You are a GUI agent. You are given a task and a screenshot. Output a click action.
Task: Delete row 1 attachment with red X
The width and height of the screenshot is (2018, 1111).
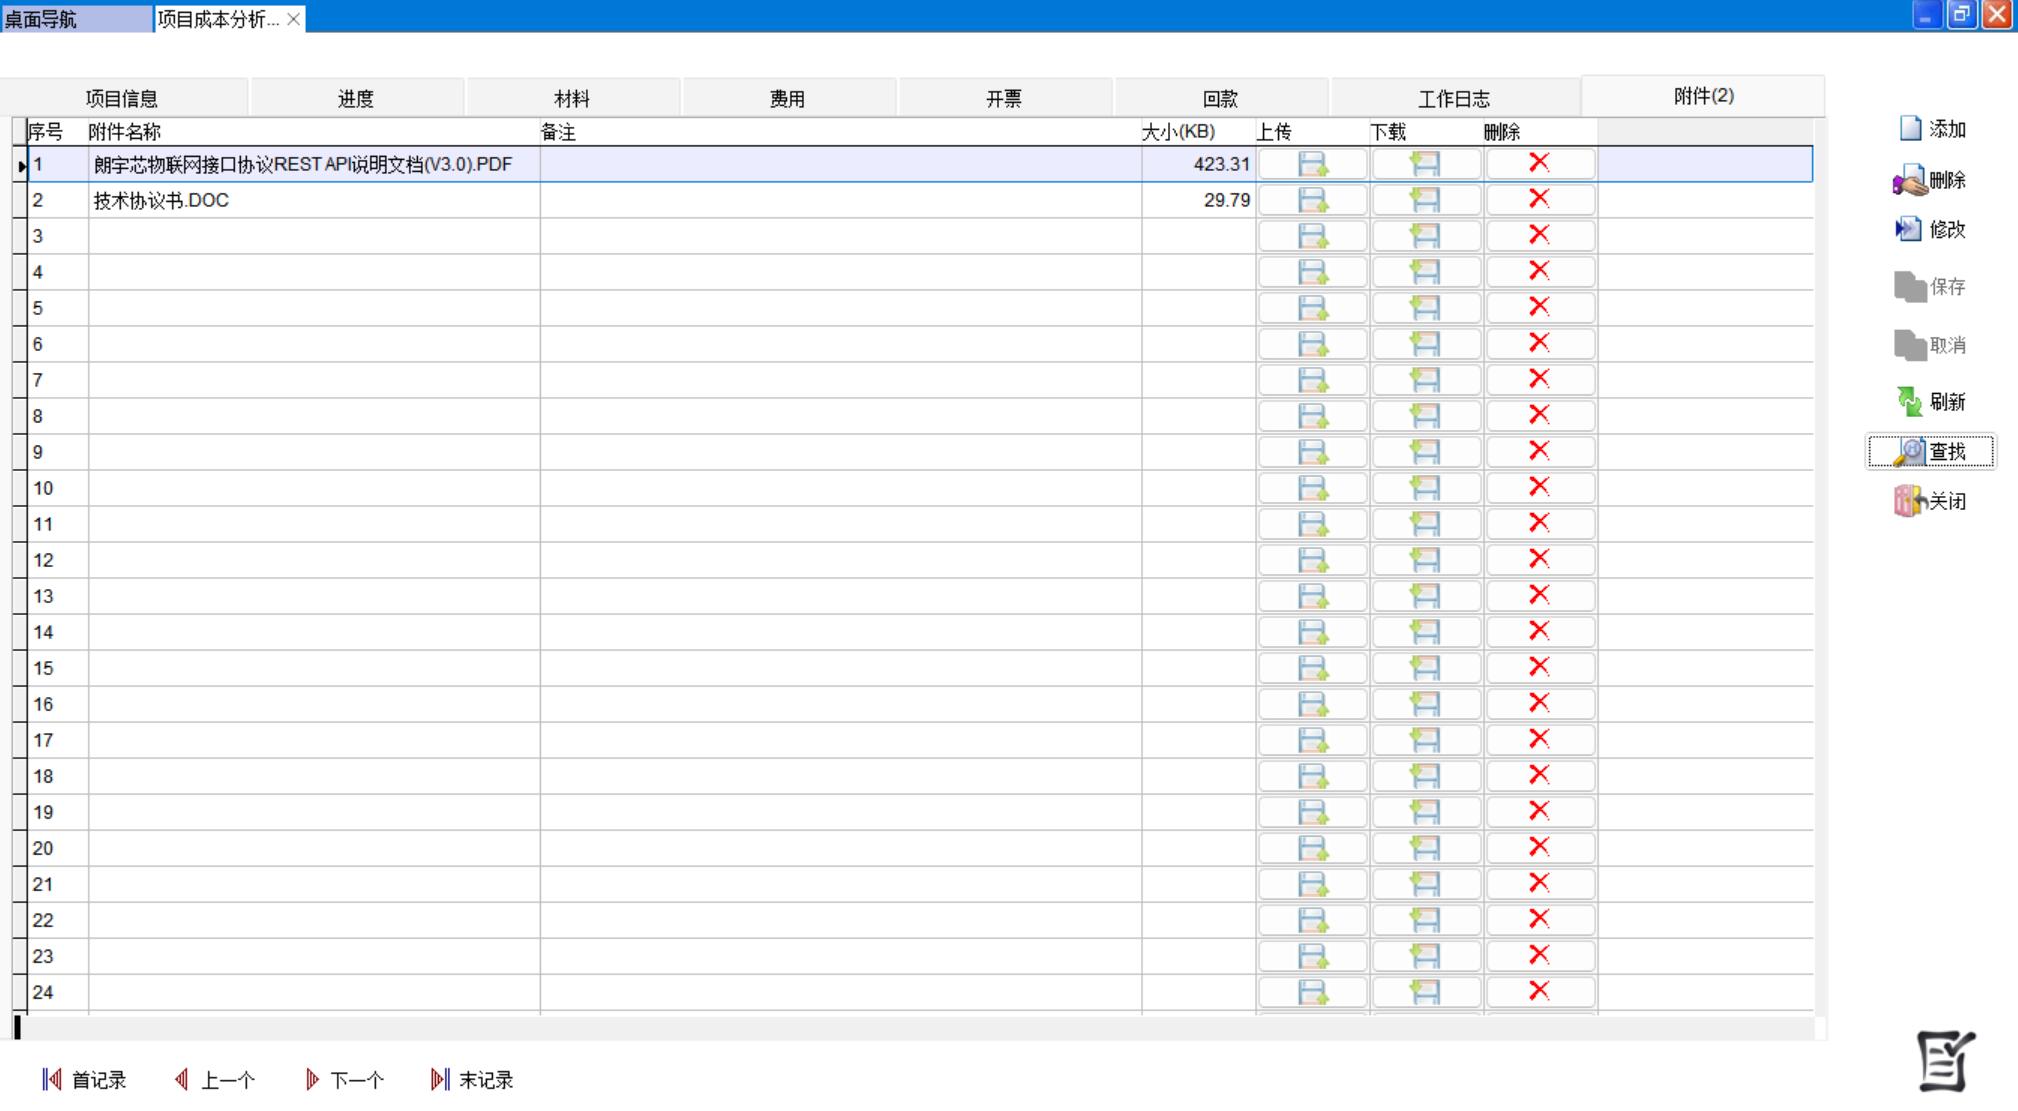point(1539,163)
